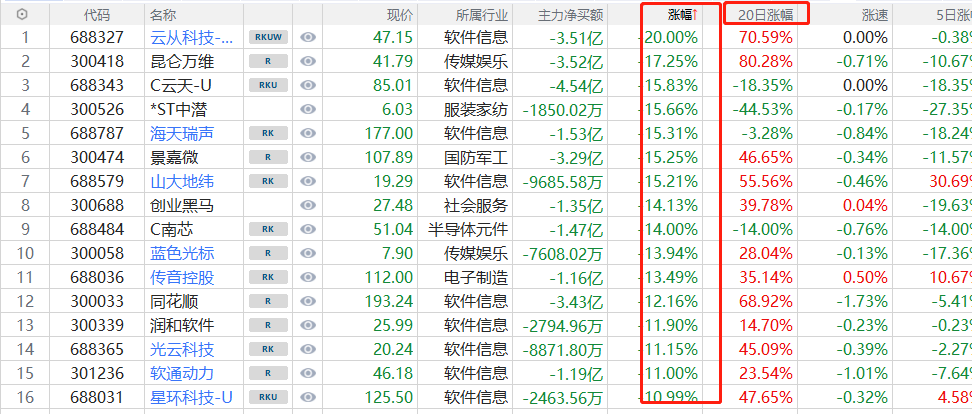
Task: Click the RK badge beside 山大地纬
Action: (268, 181)
